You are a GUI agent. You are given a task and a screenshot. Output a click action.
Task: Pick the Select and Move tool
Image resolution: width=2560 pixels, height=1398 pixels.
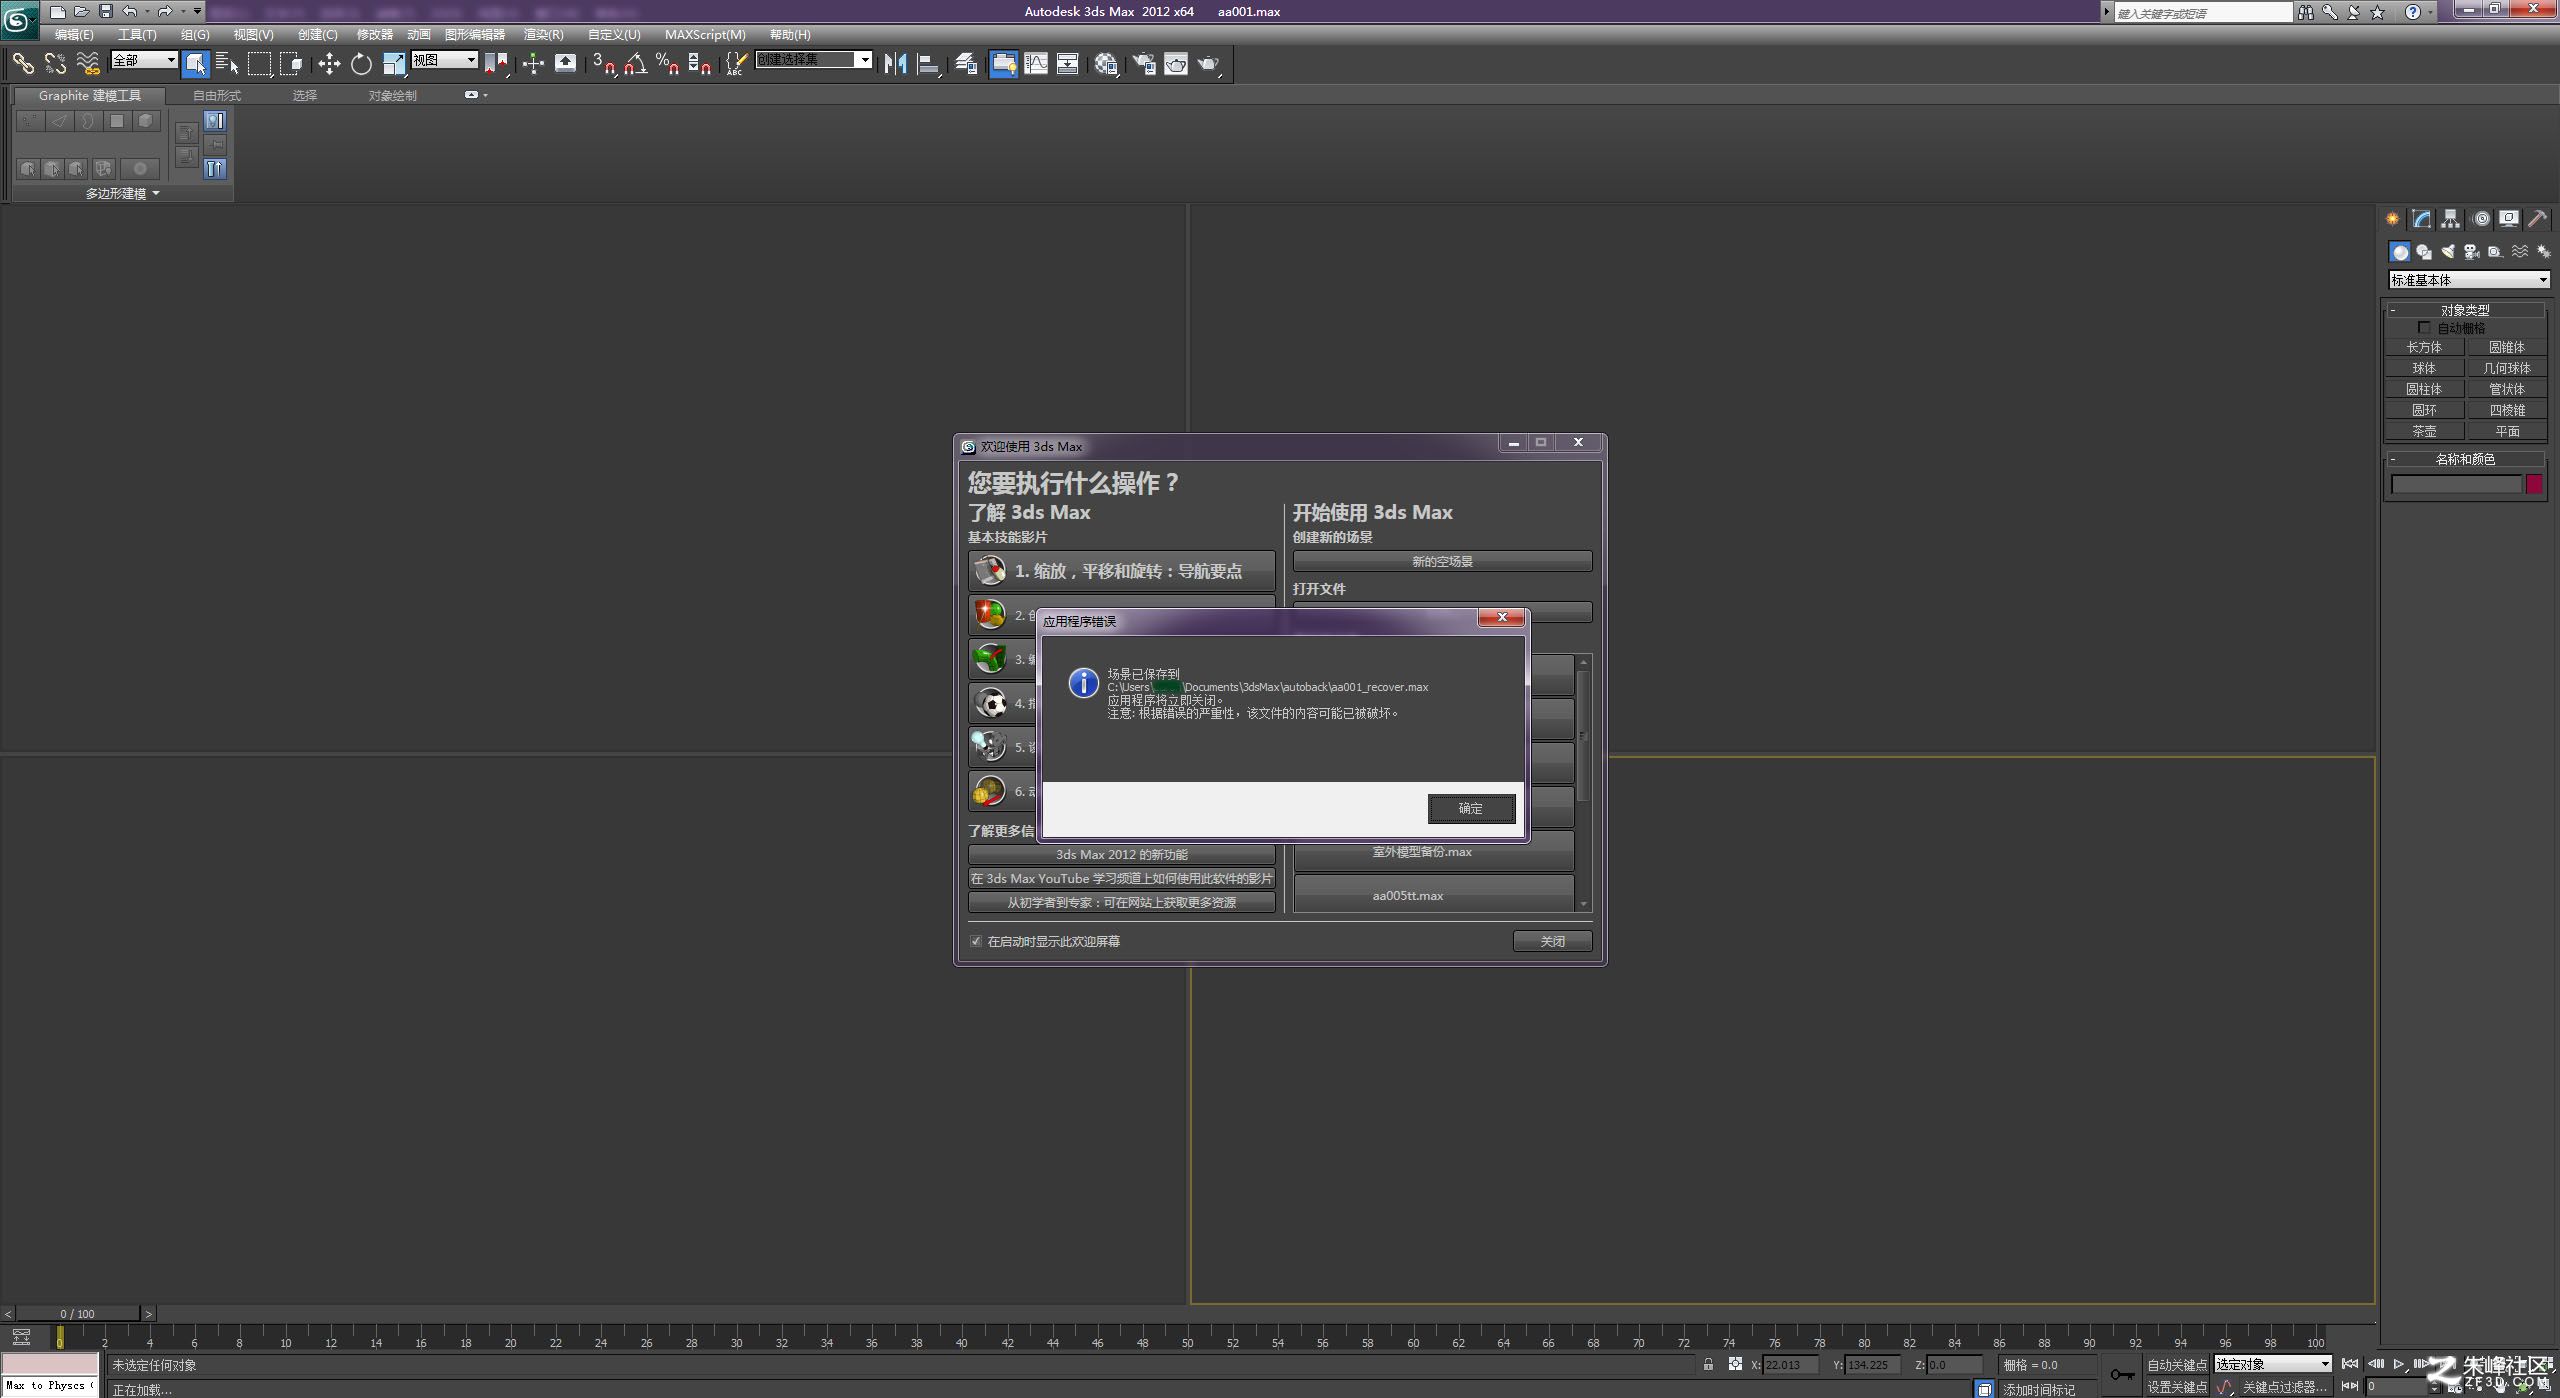(x=329, y=64)
